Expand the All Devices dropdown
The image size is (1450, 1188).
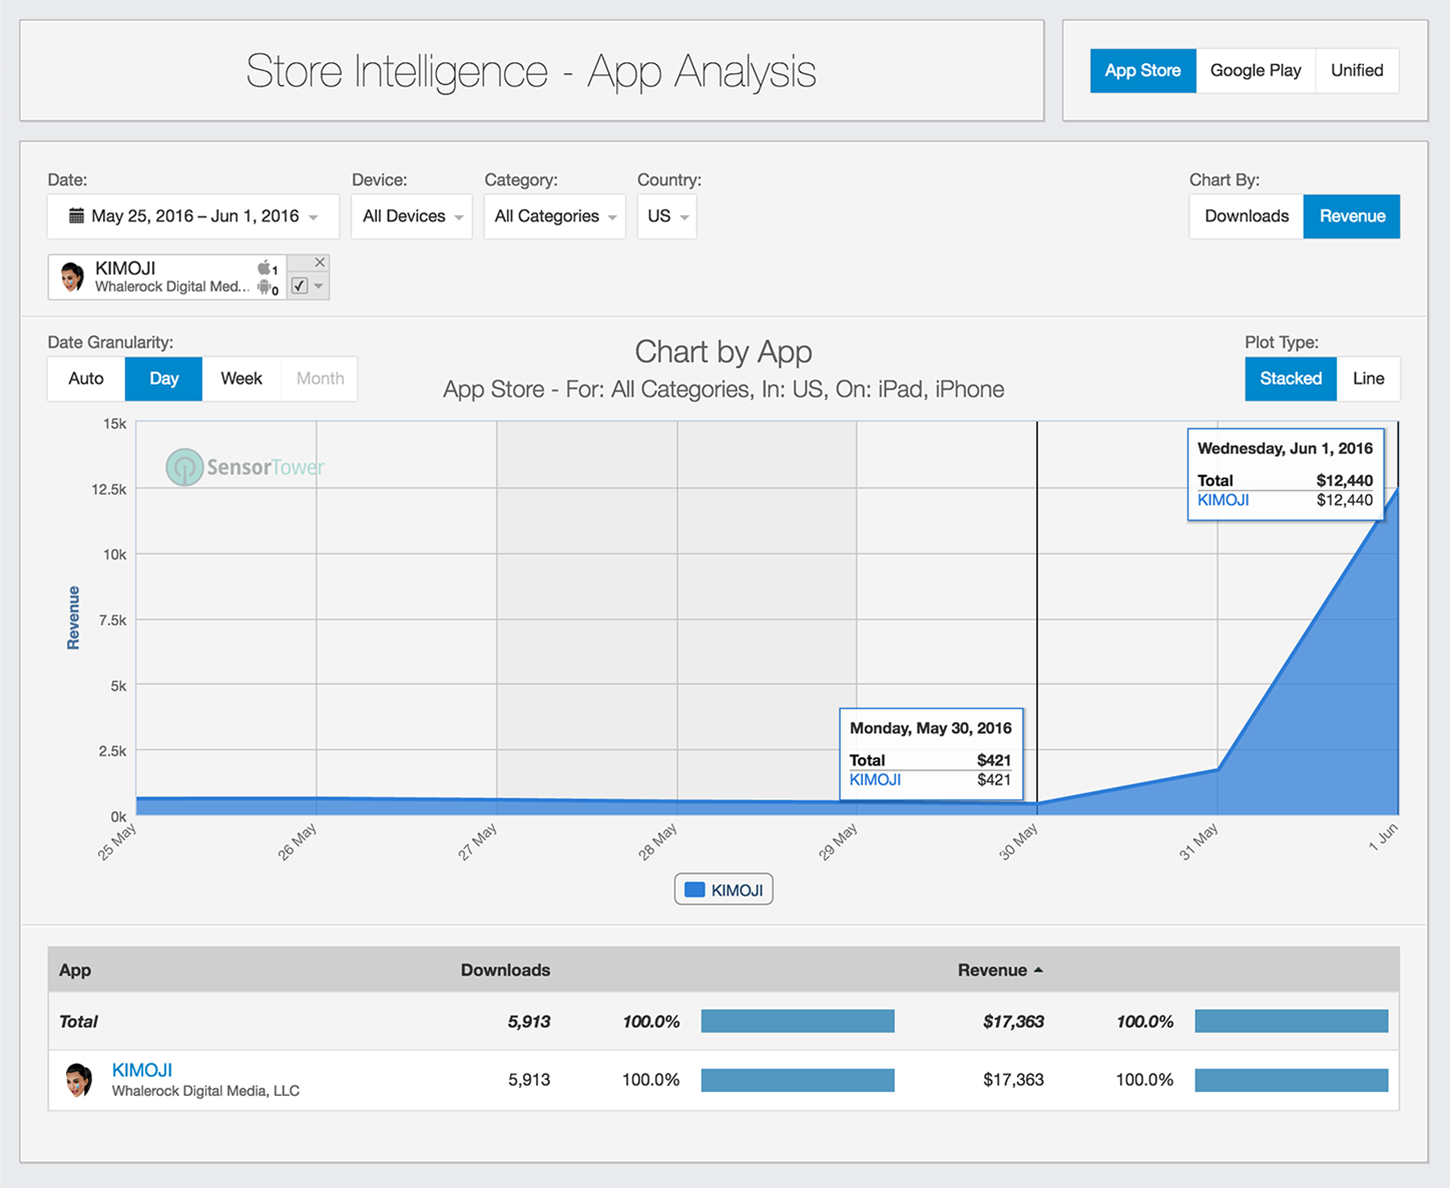[412, 216]
